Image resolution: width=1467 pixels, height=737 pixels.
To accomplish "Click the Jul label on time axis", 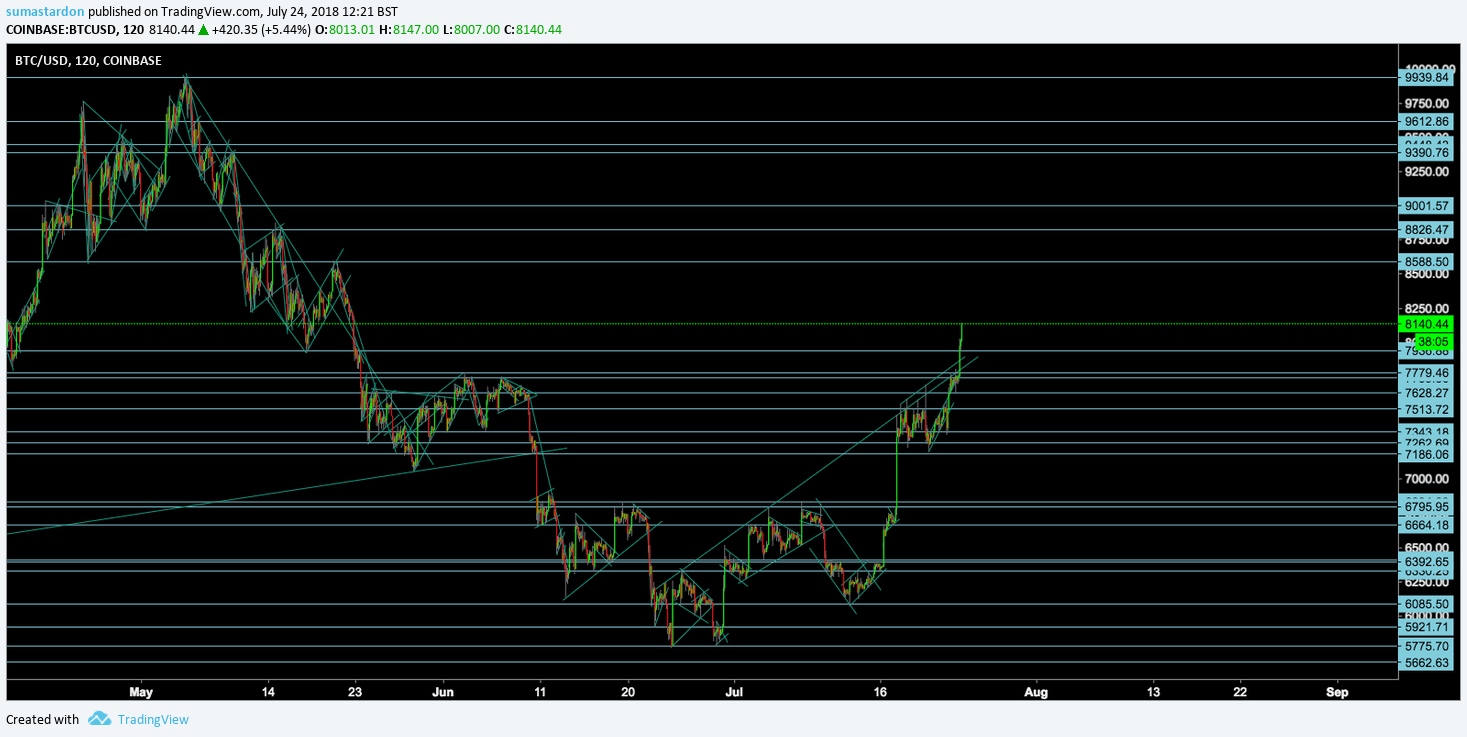I will (x=735, y=691).
